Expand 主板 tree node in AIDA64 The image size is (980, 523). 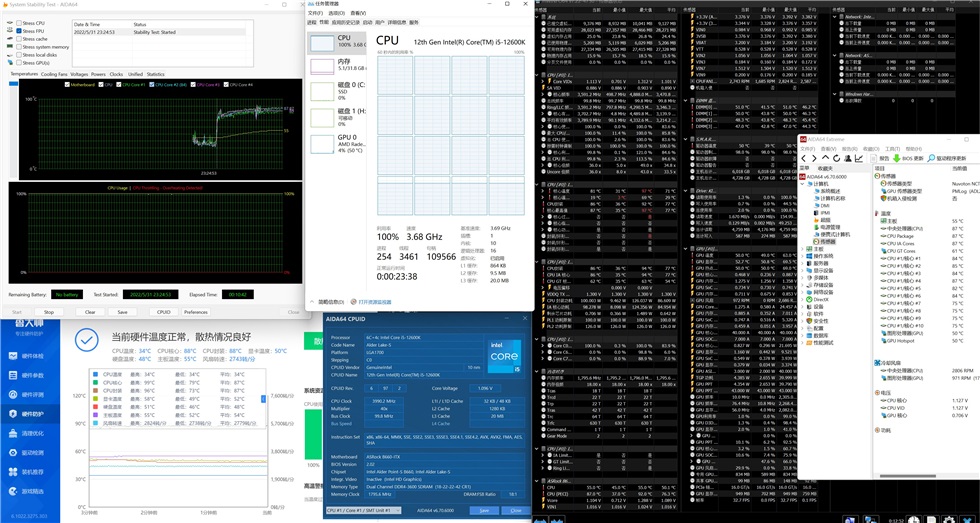coord(802,249)
